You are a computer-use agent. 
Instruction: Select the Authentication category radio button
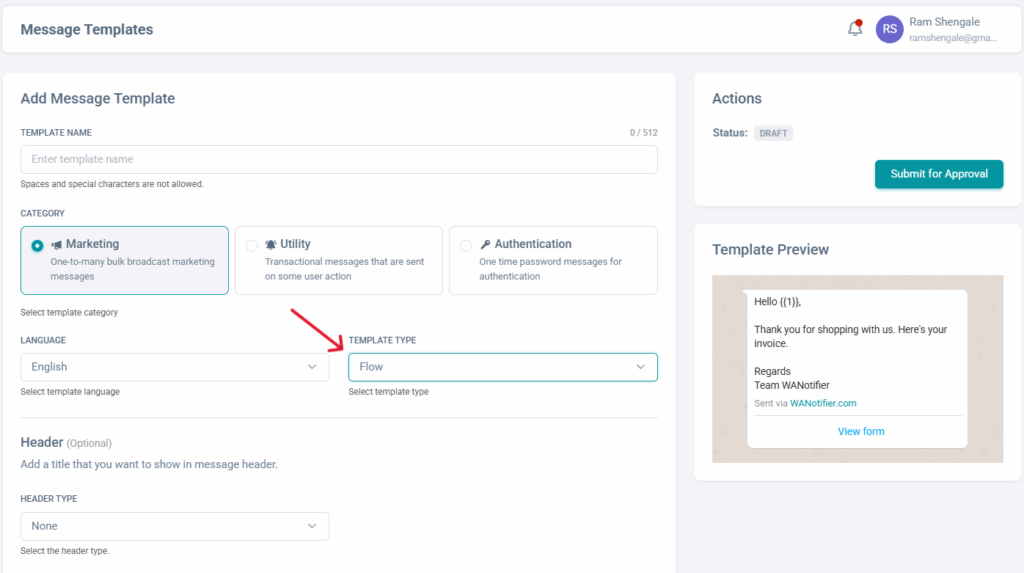pyautogui.click(x=466, y=246)
